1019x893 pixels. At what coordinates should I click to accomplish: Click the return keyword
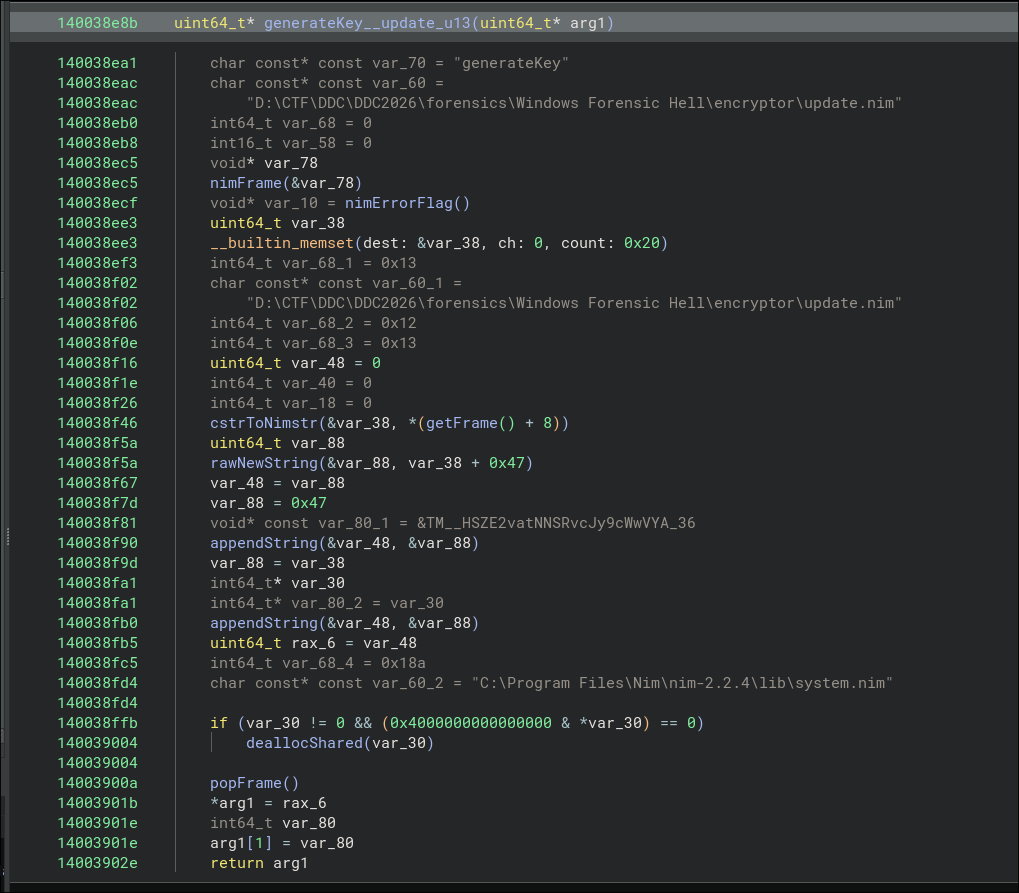click(x=237, y=863)
